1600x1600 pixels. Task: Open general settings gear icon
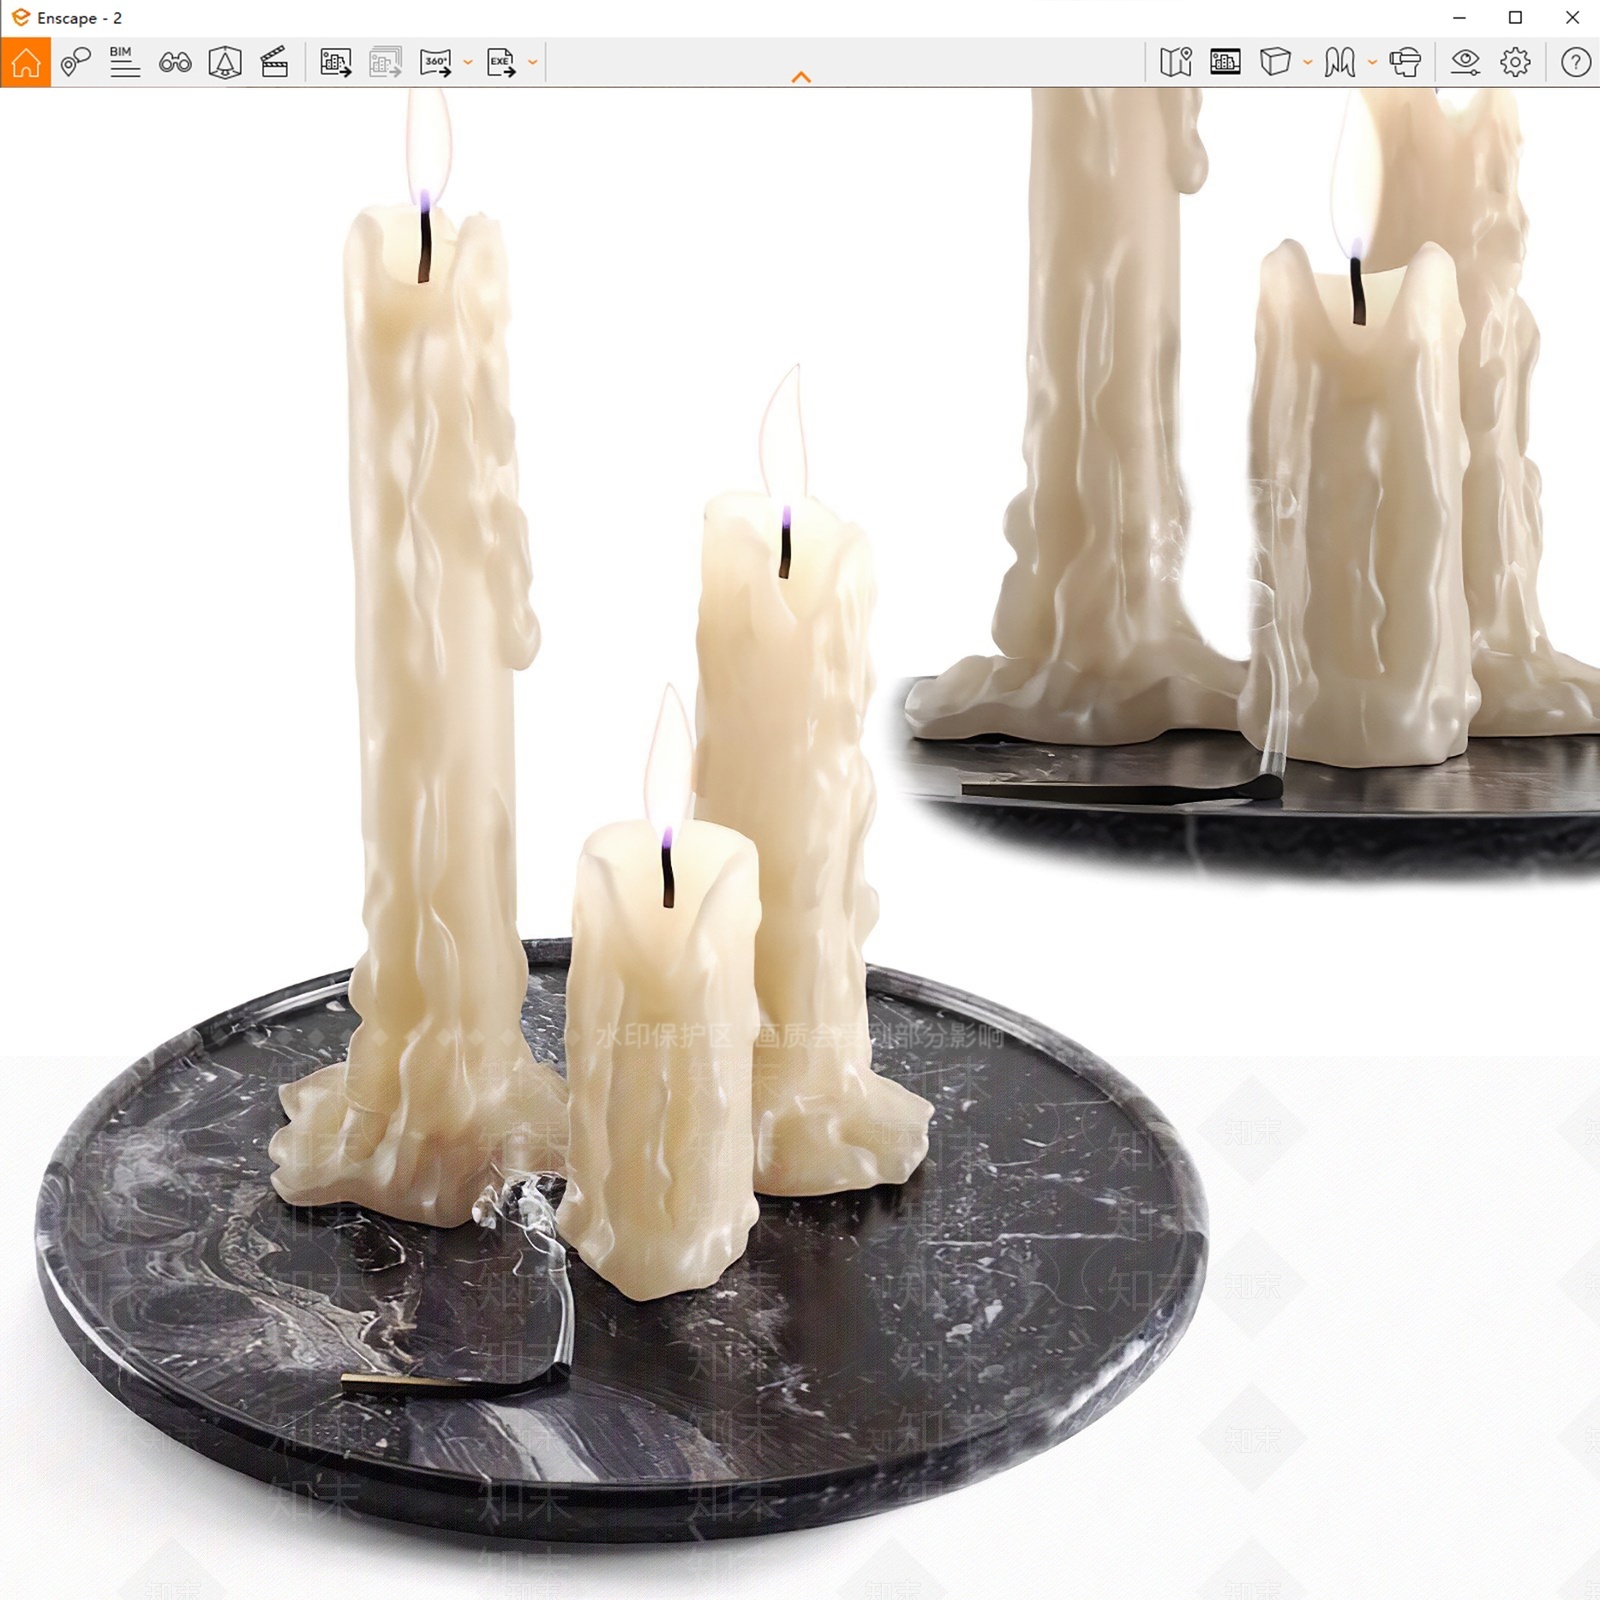(1515, 62)
